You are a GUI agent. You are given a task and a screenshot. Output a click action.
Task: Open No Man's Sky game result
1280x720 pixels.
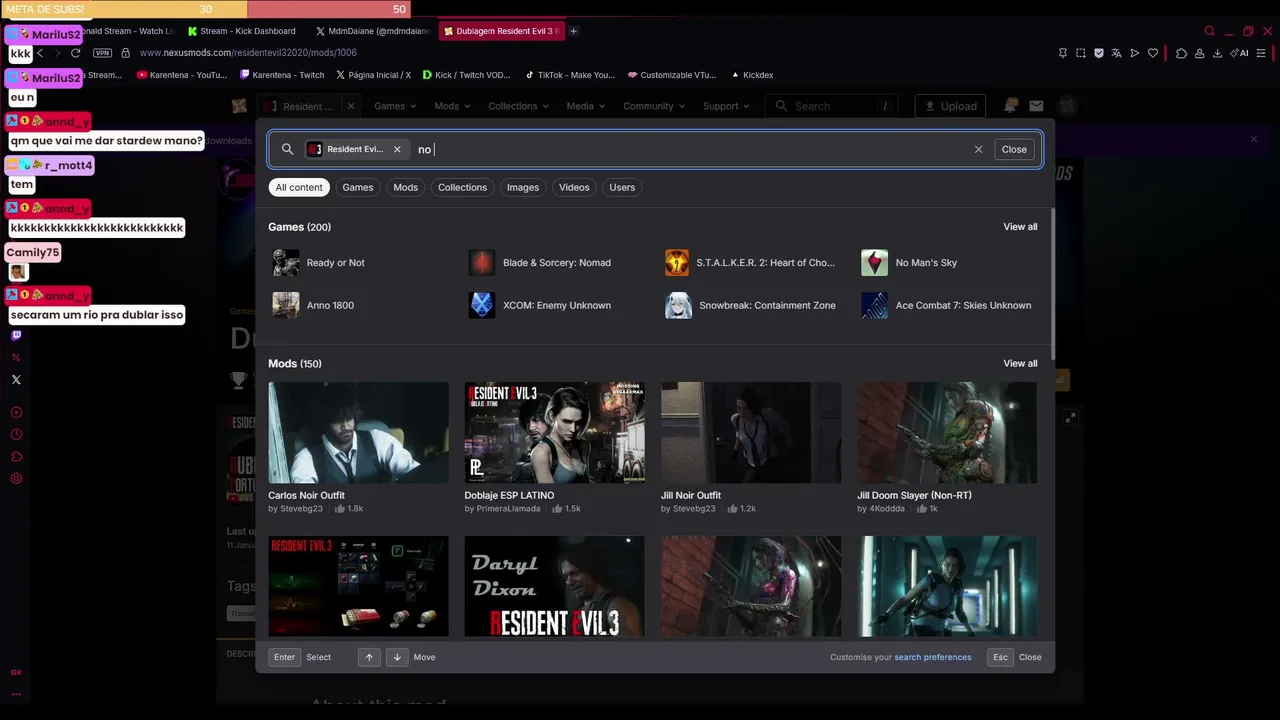(909, 263)
